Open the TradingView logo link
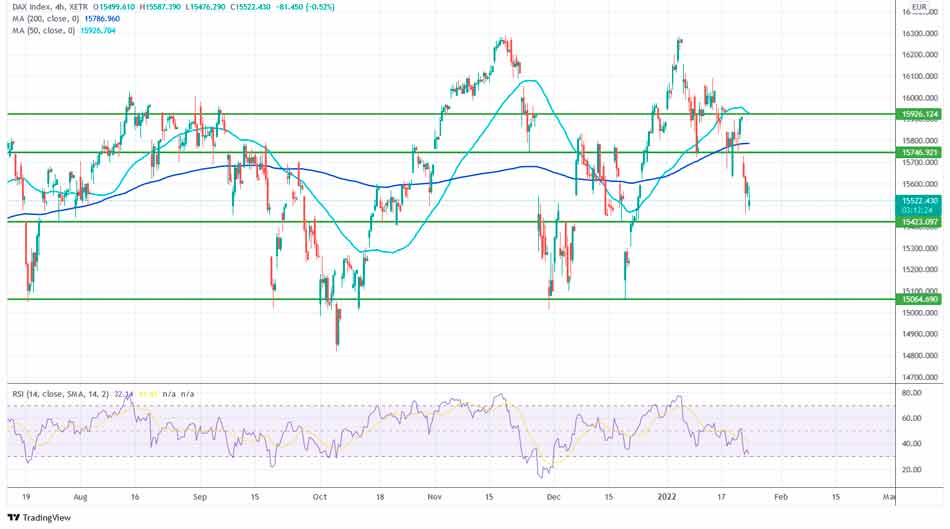 (39, 517)
